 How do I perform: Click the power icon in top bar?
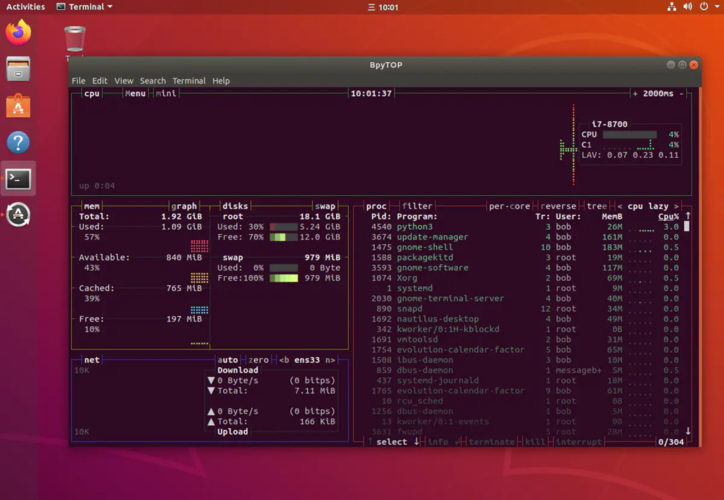(704, 7)
